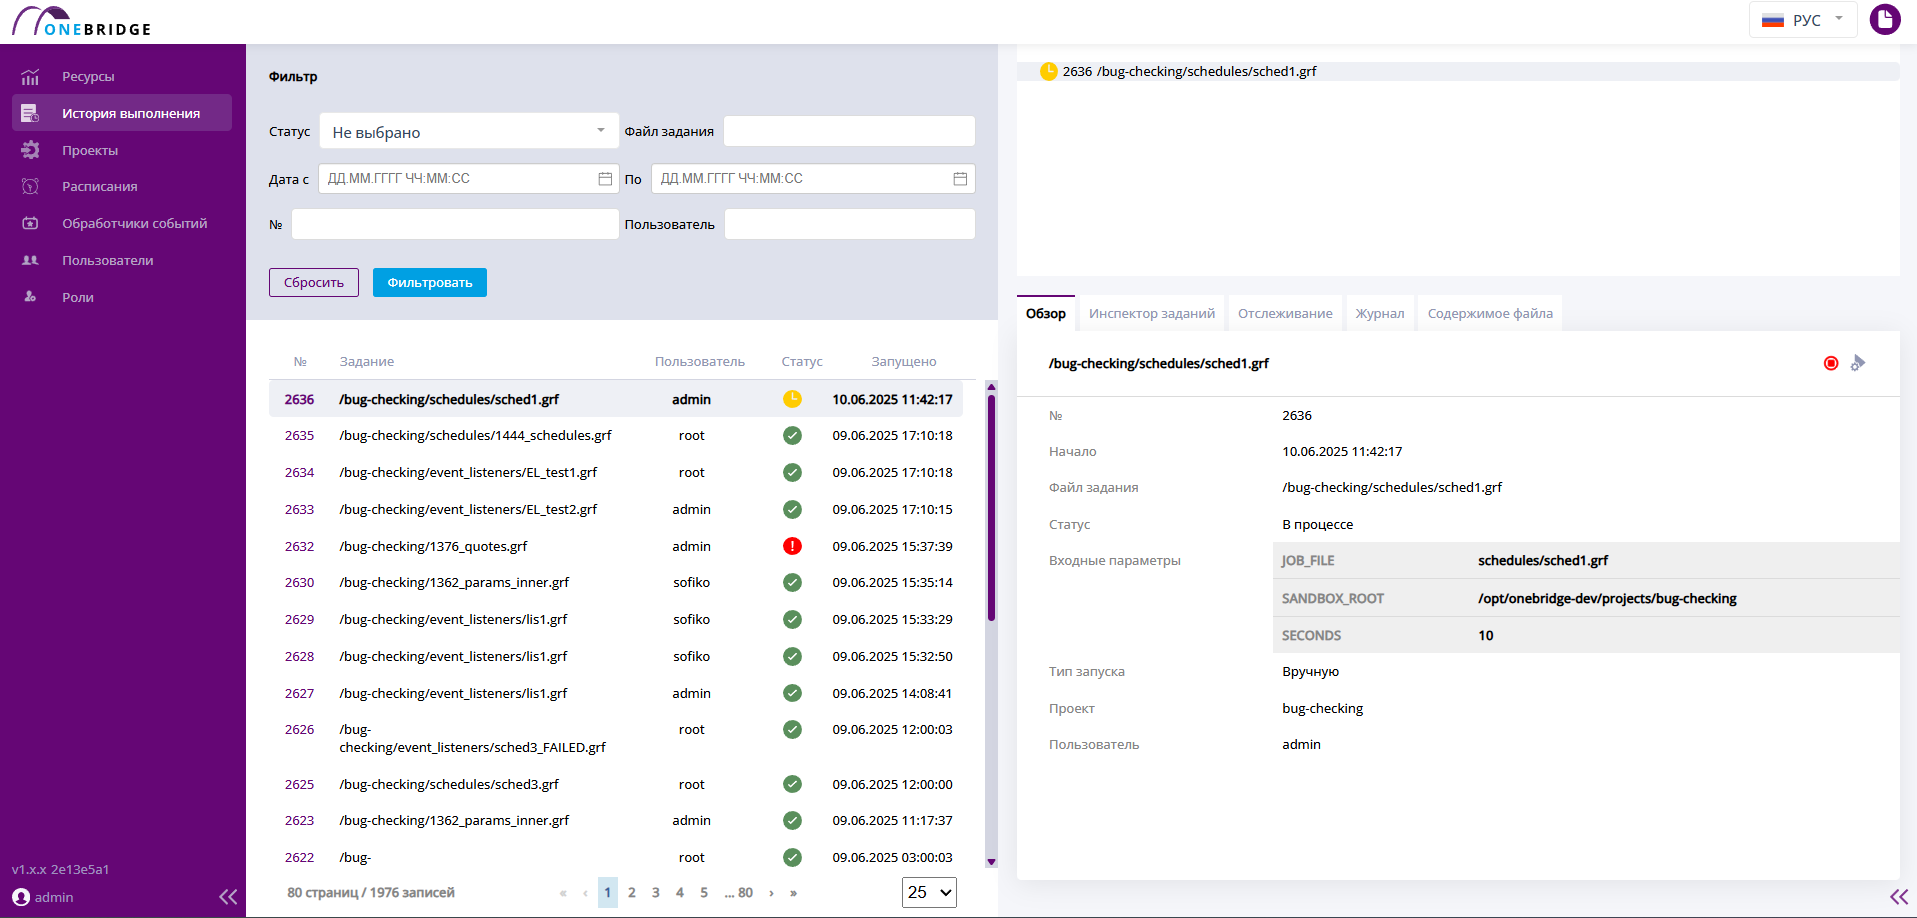Click the next page arrow

pyautogui.click(x=771, y=892)
